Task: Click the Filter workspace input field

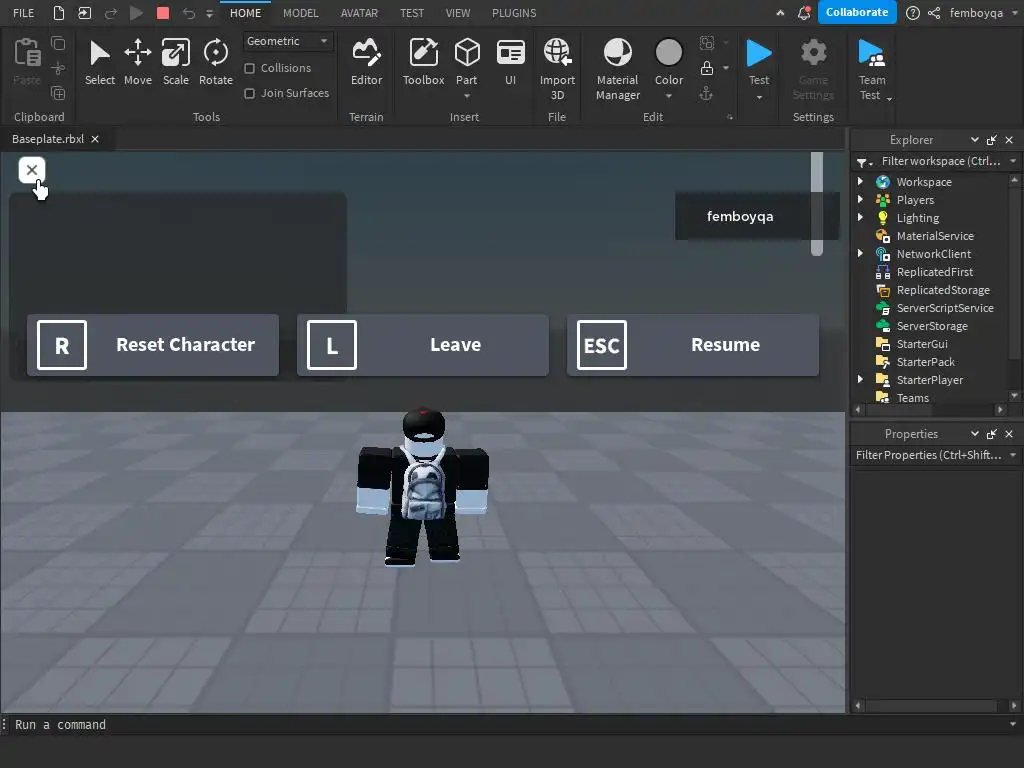Action: click(940, 161)
